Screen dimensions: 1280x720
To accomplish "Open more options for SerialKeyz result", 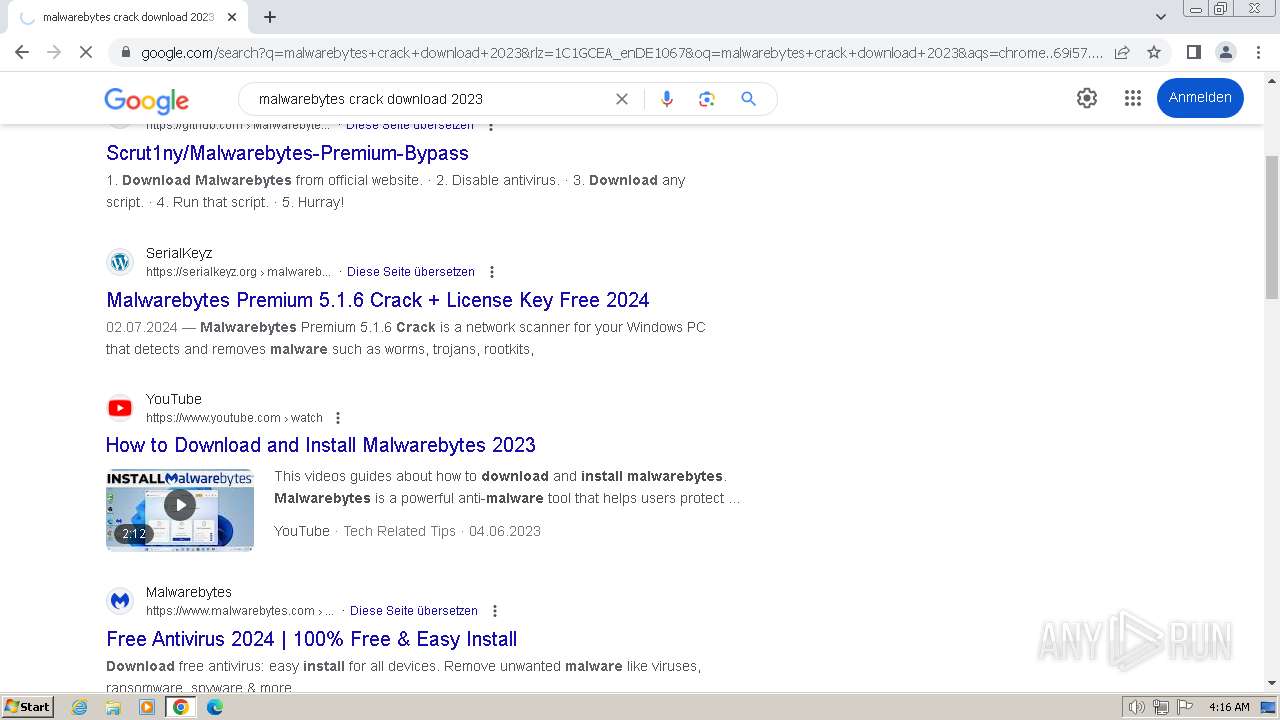I will pyautogui.click(x=492, y=272).
